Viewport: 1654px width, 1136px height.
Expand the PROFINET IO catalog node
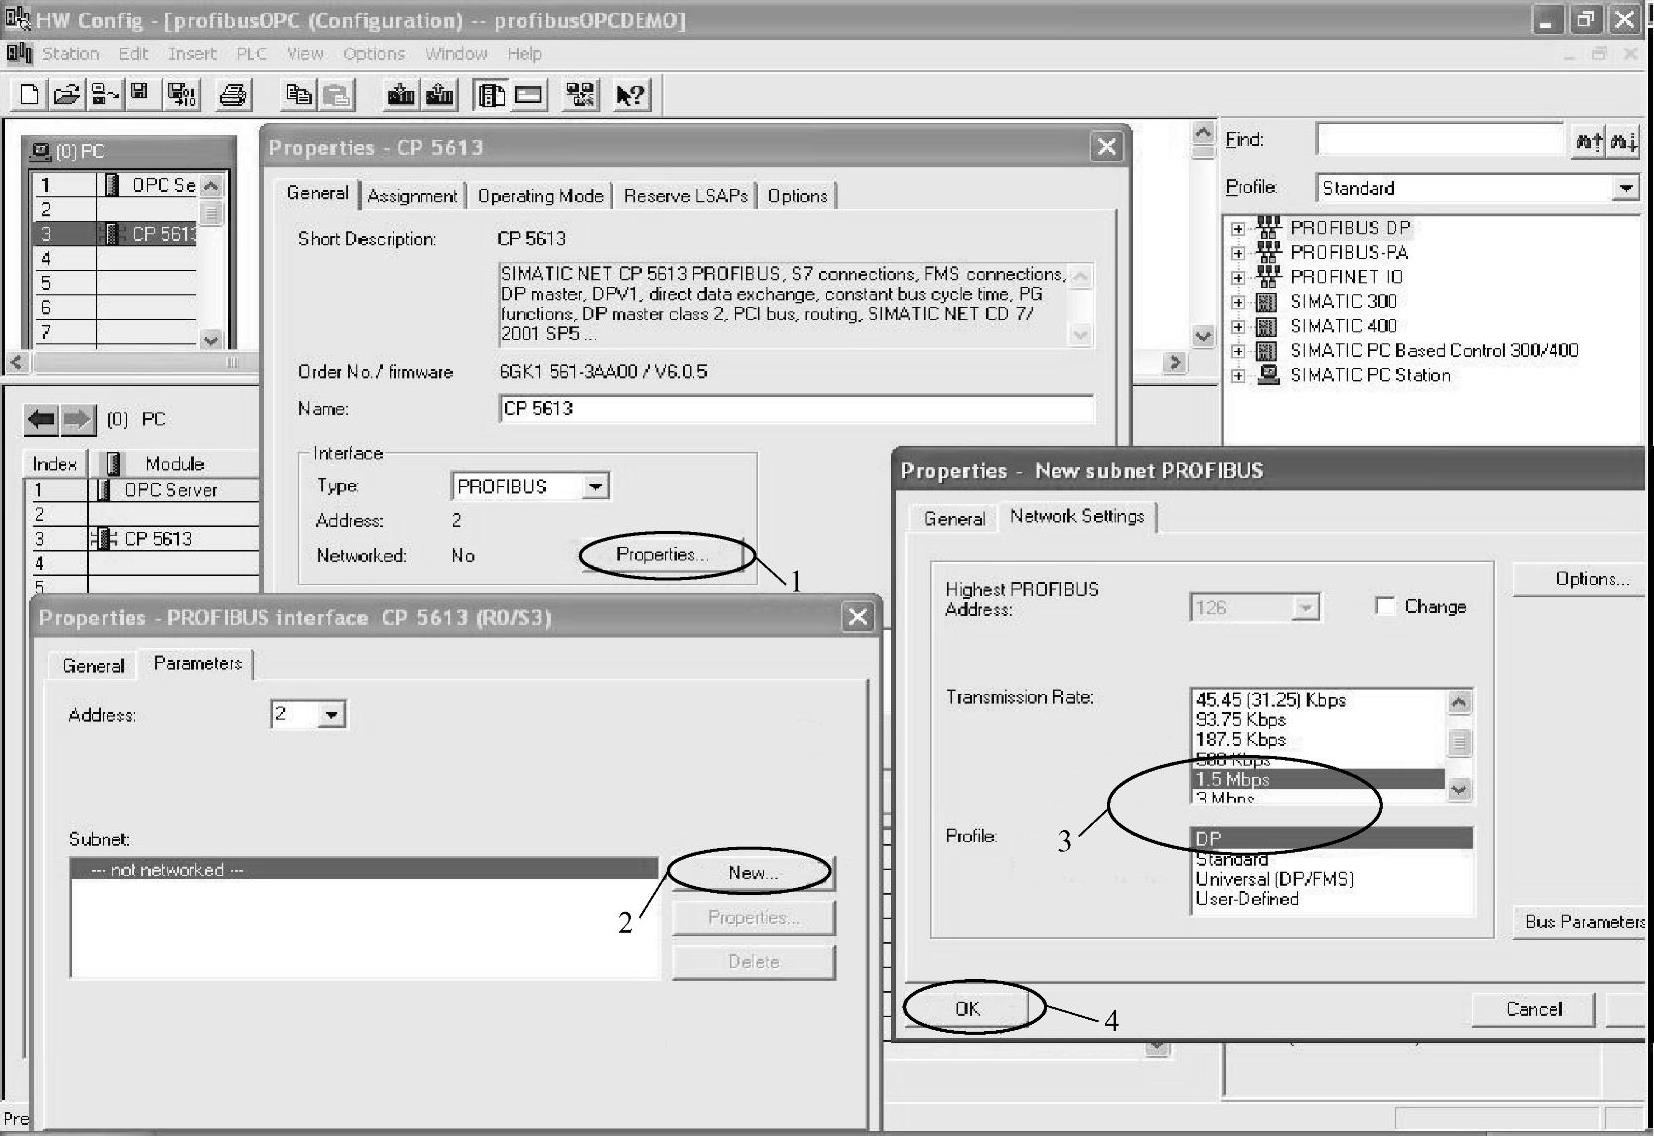click(x=1238, y=277)
